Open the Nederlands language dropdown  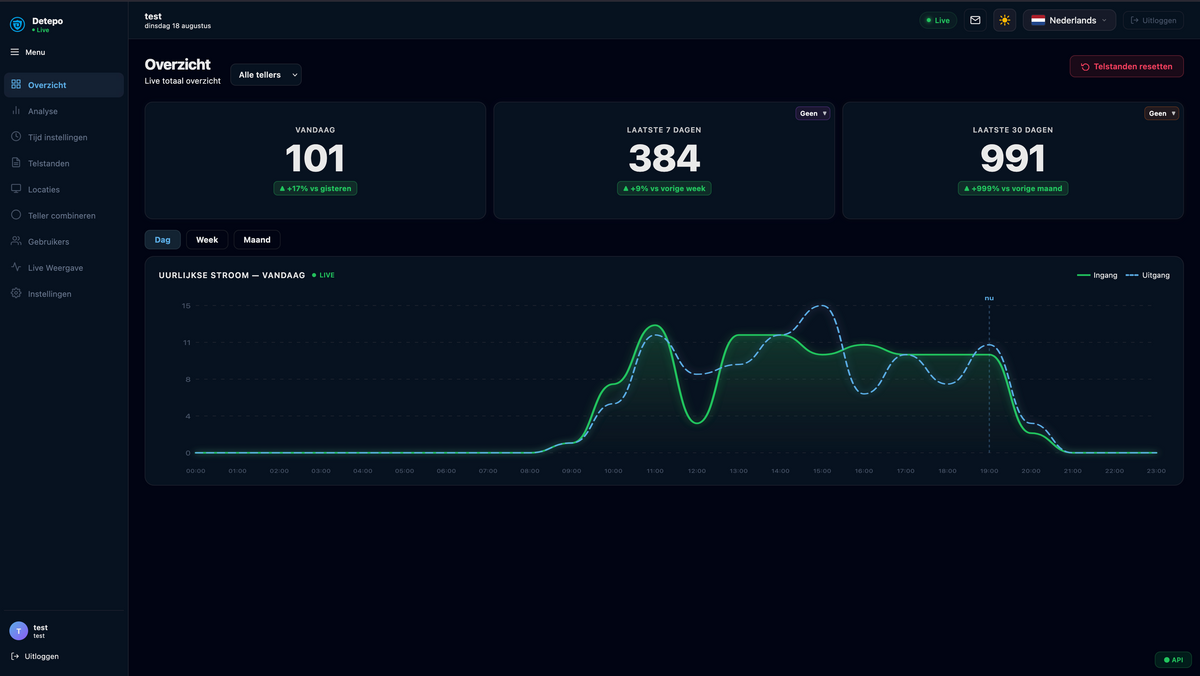click(1069, 20)
